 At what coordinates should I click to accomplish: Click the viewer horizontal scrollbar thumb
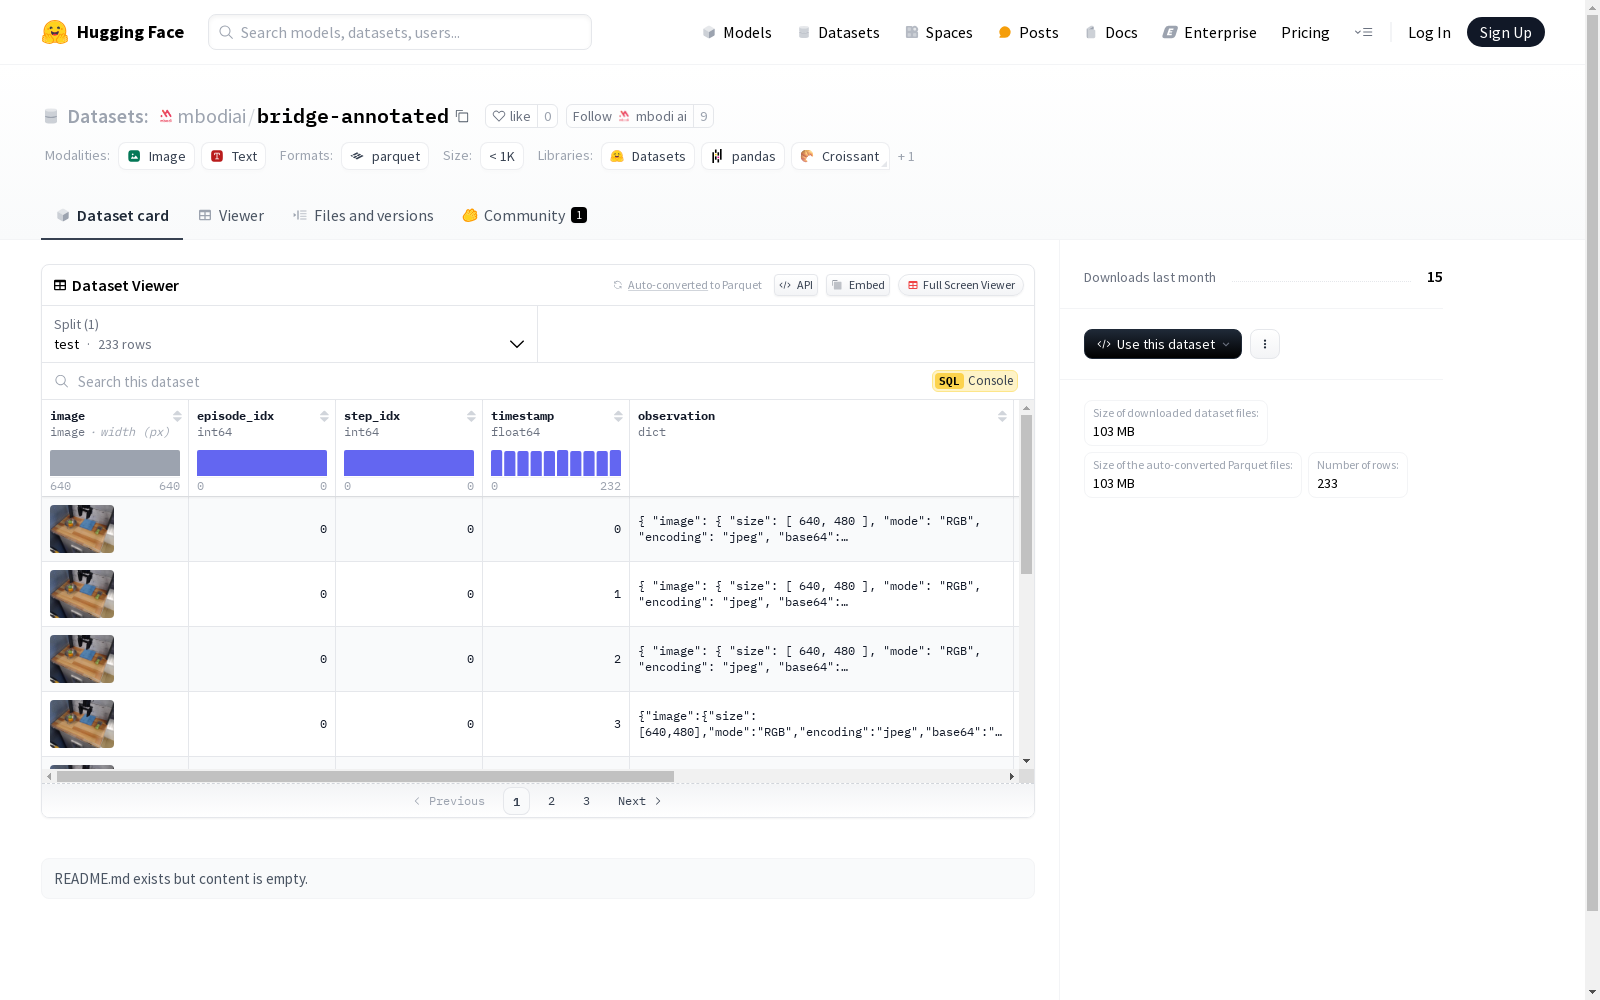[365, 776]
